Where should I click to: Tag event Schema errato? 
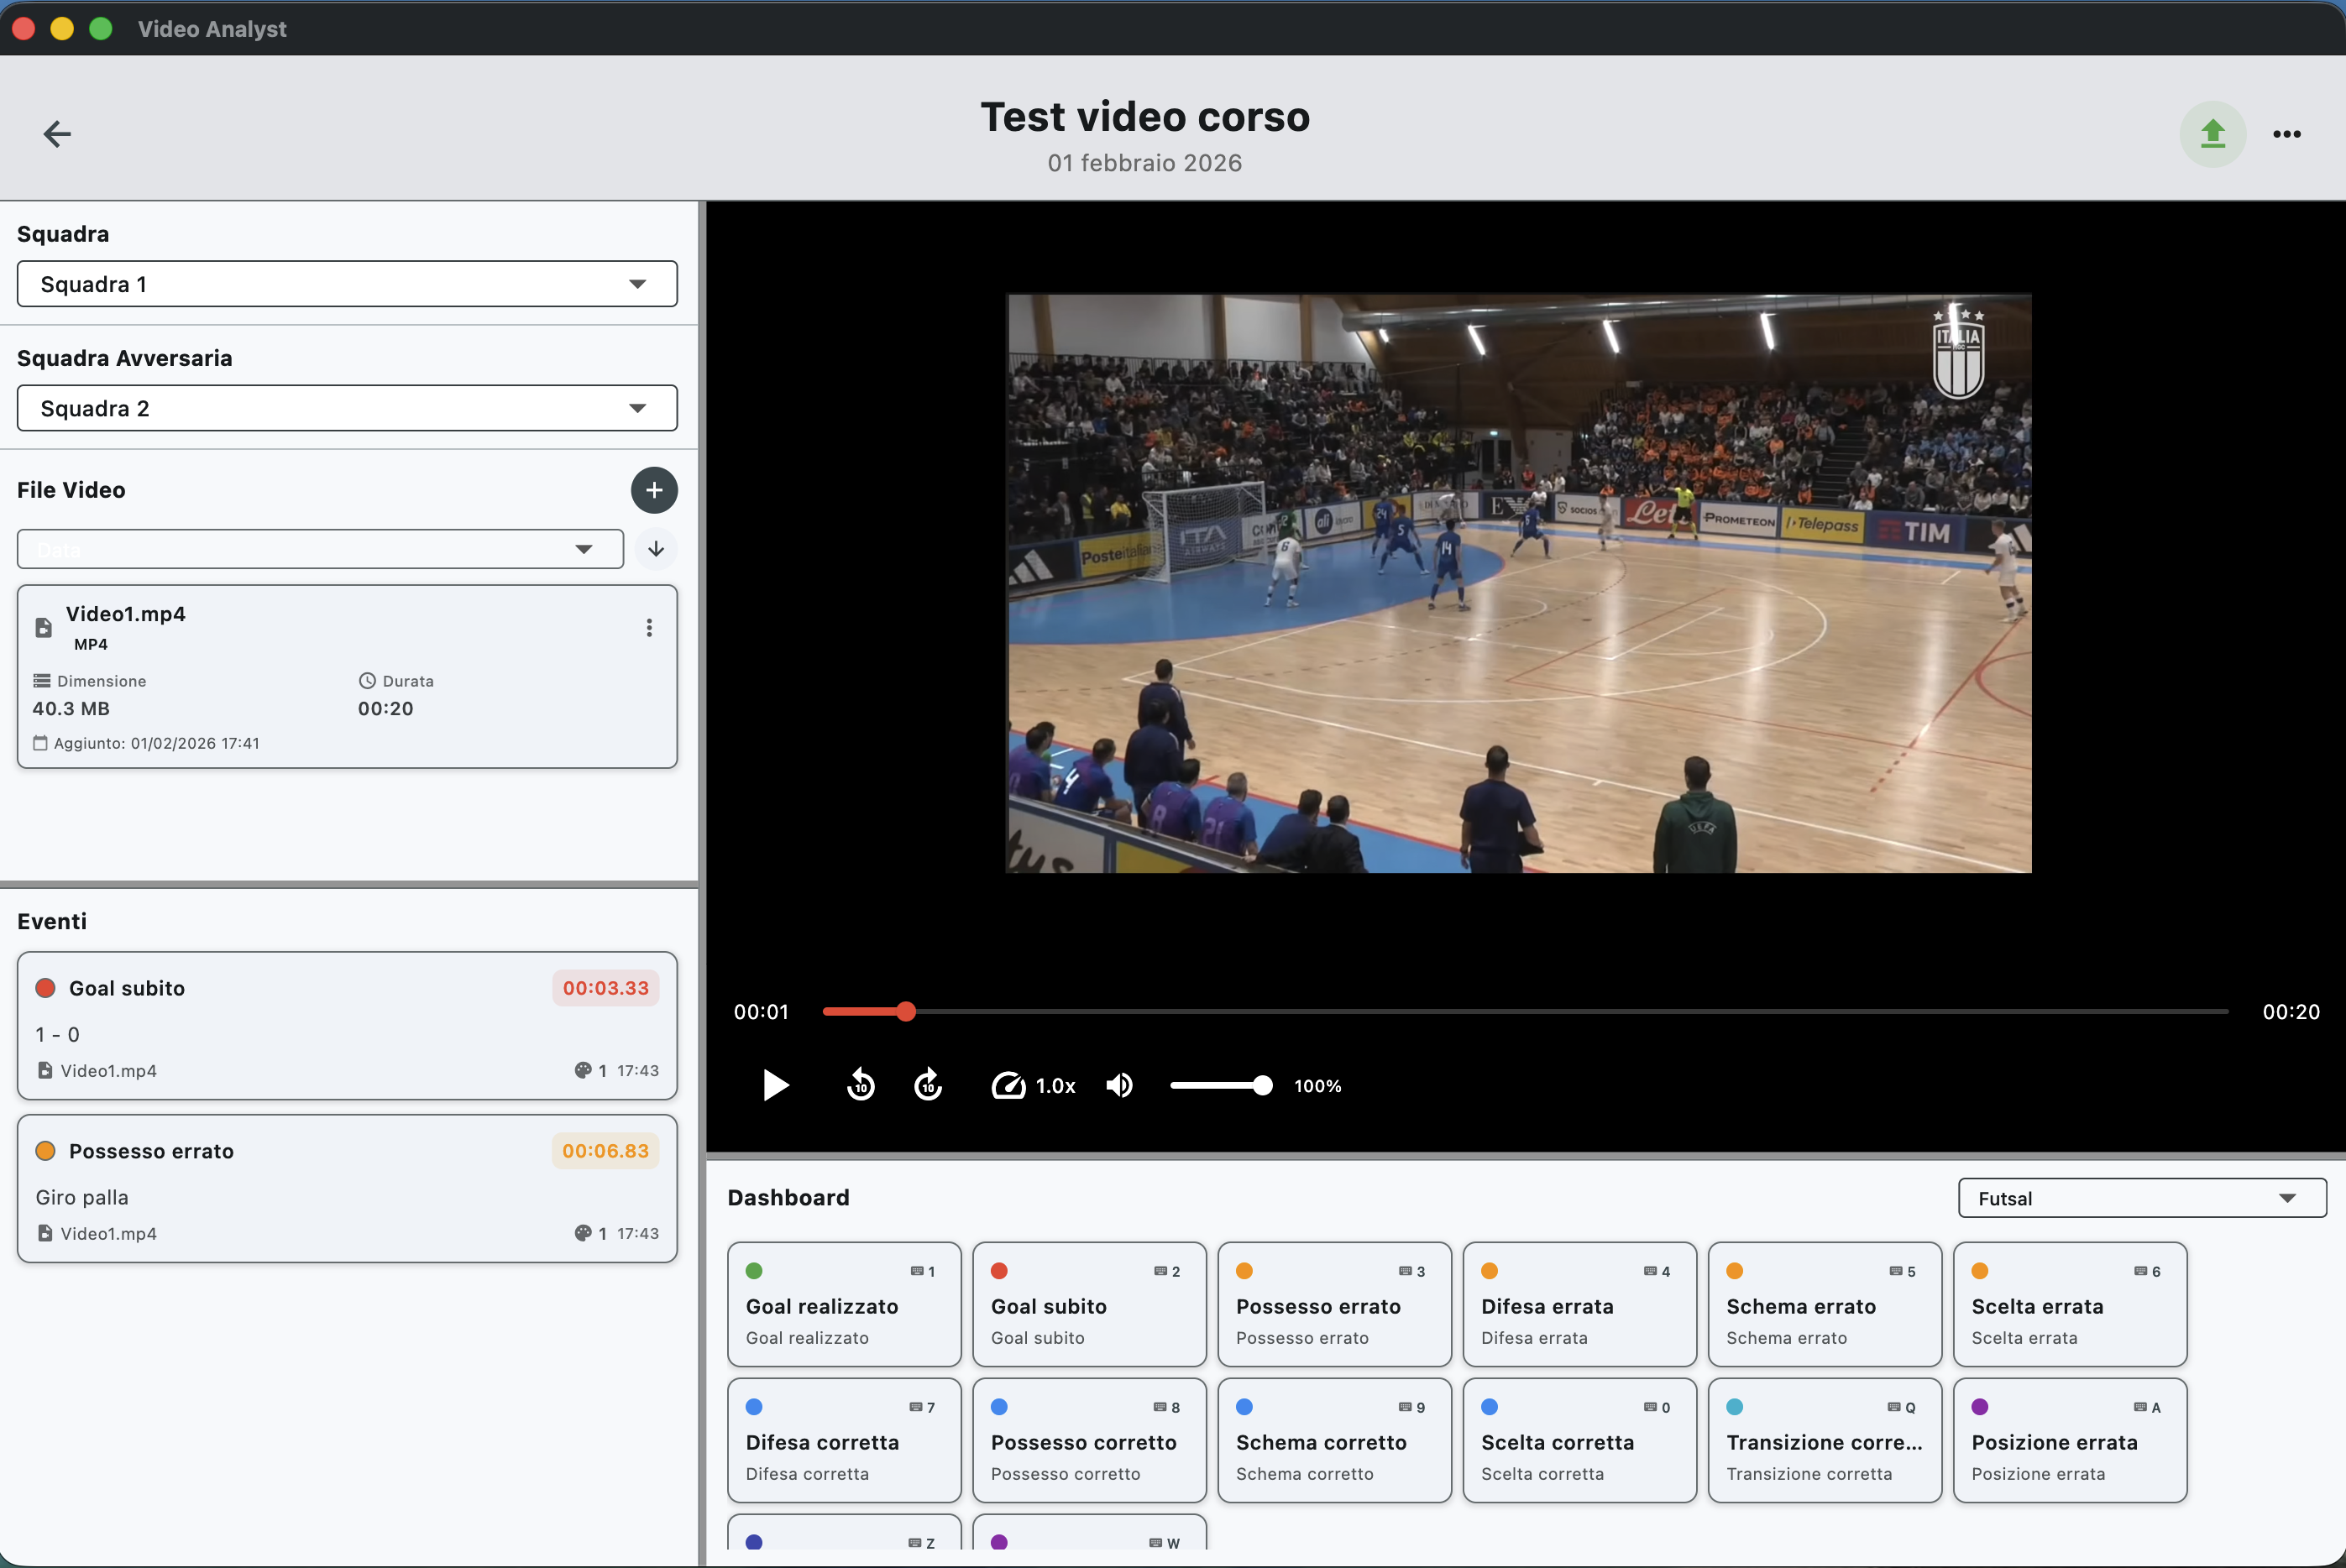[1824, 1304]
